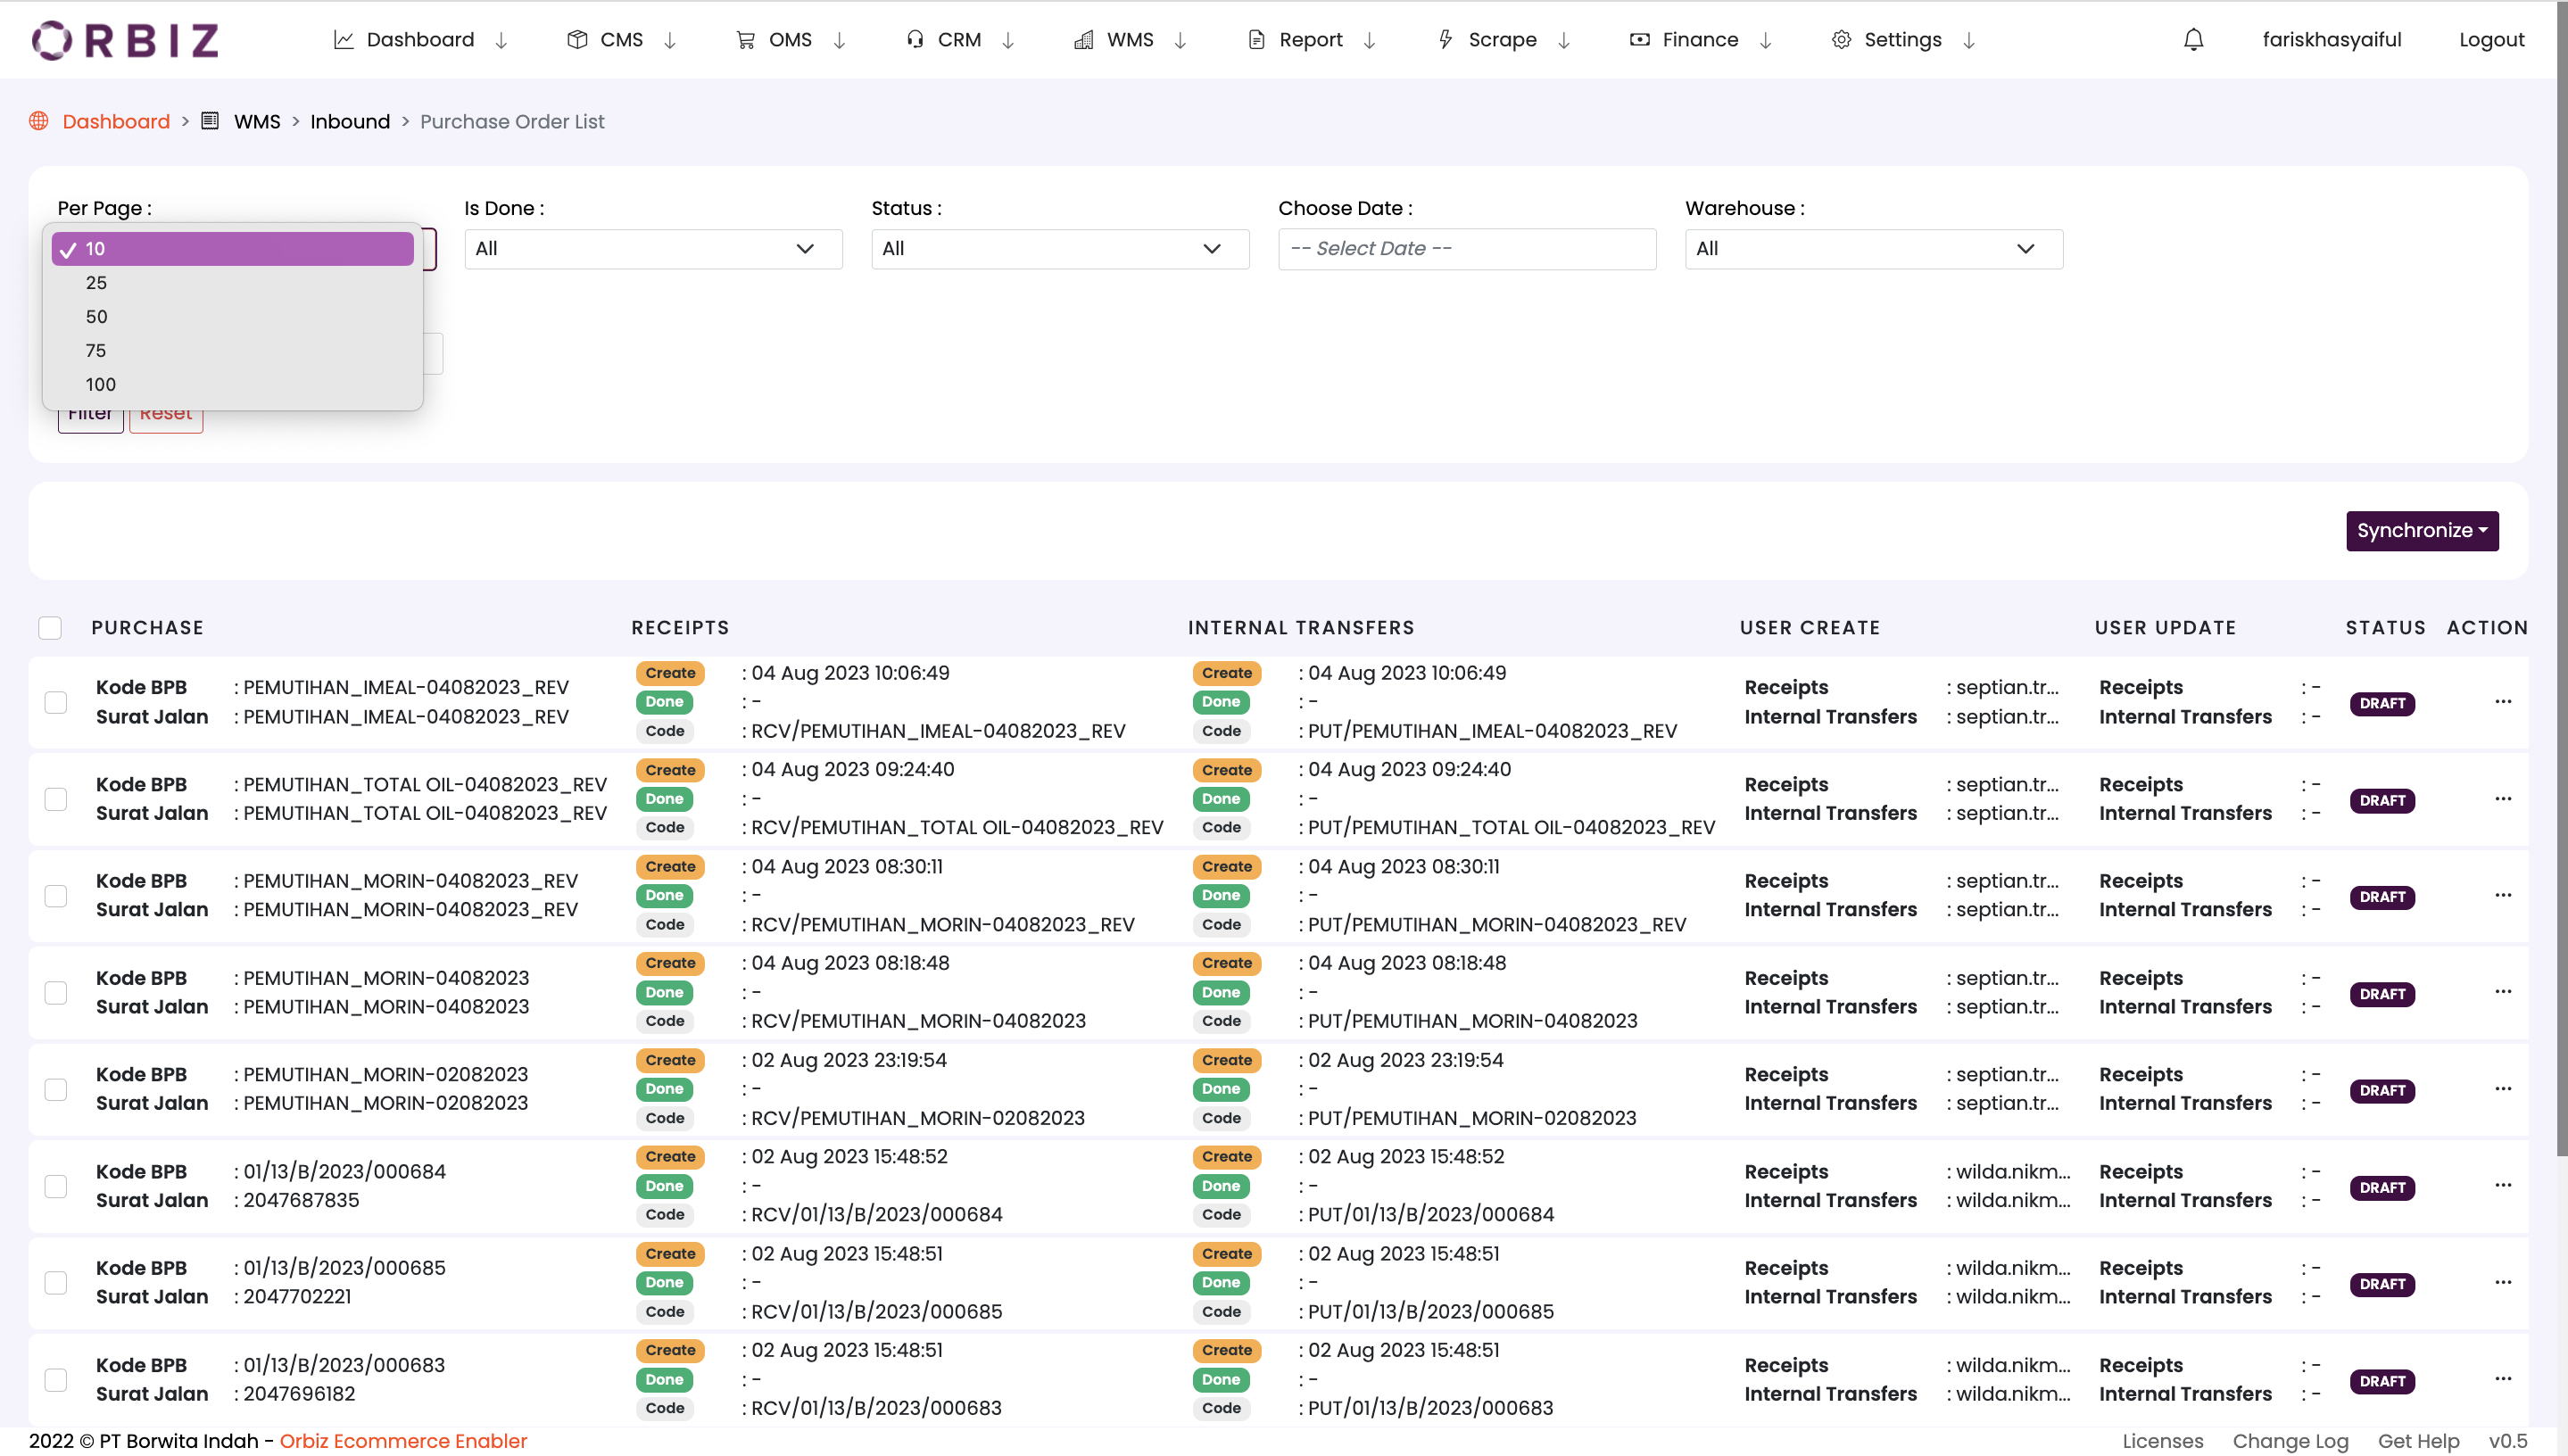Screen dimensions: 2568x1456
Task: Select 50 per page option
Action: pos(233,317)
